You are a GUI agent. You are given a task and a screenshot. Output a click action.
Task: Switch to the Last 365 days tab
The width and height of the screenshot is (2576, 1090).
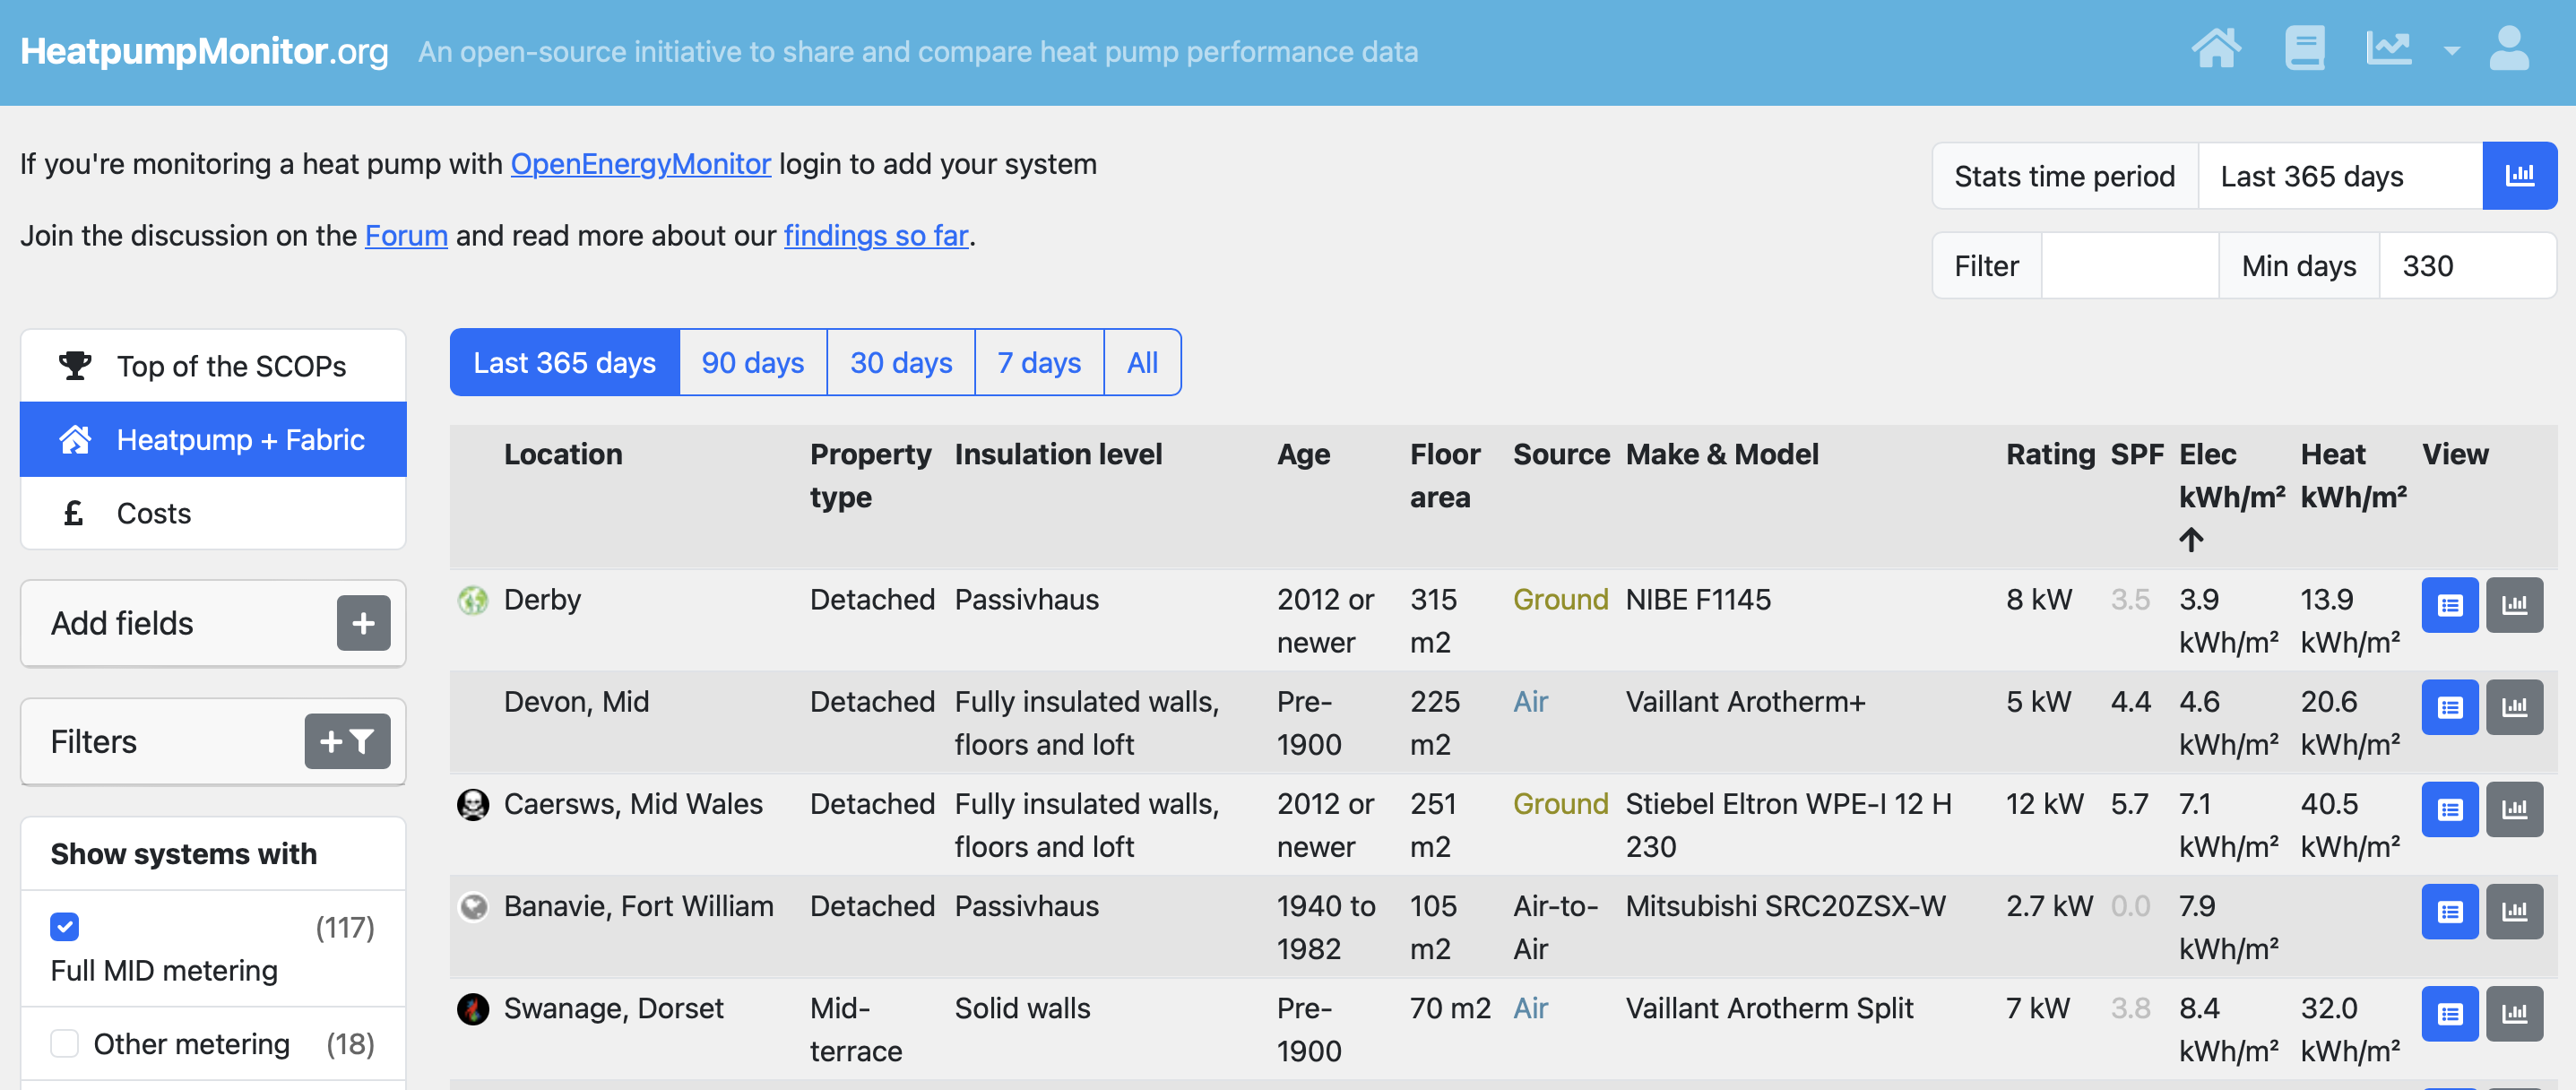[x=564, y=362]
